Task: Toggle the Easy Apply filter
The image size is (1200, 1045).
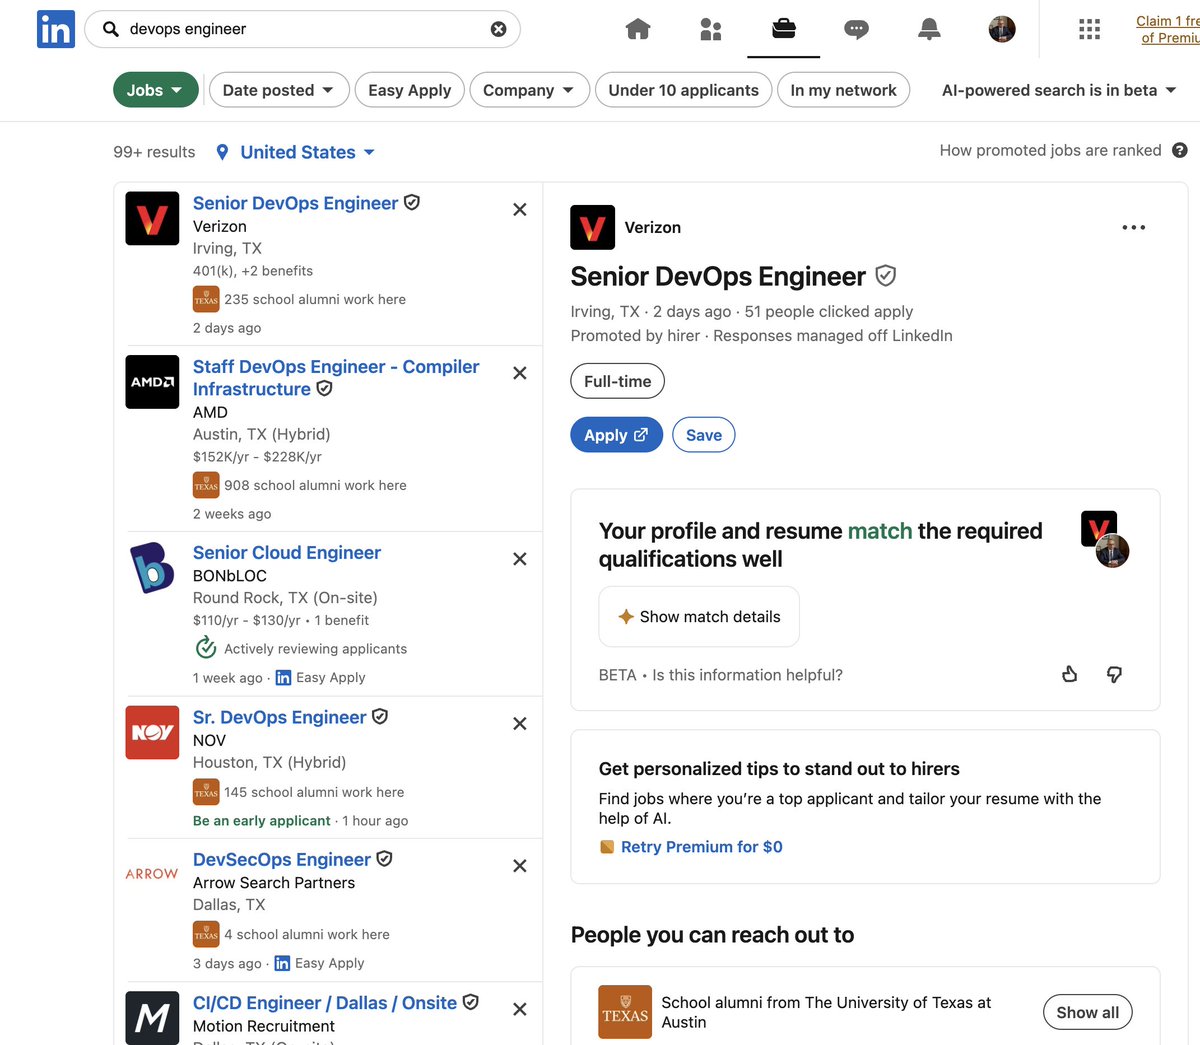Action: click(x=409, y=90)
